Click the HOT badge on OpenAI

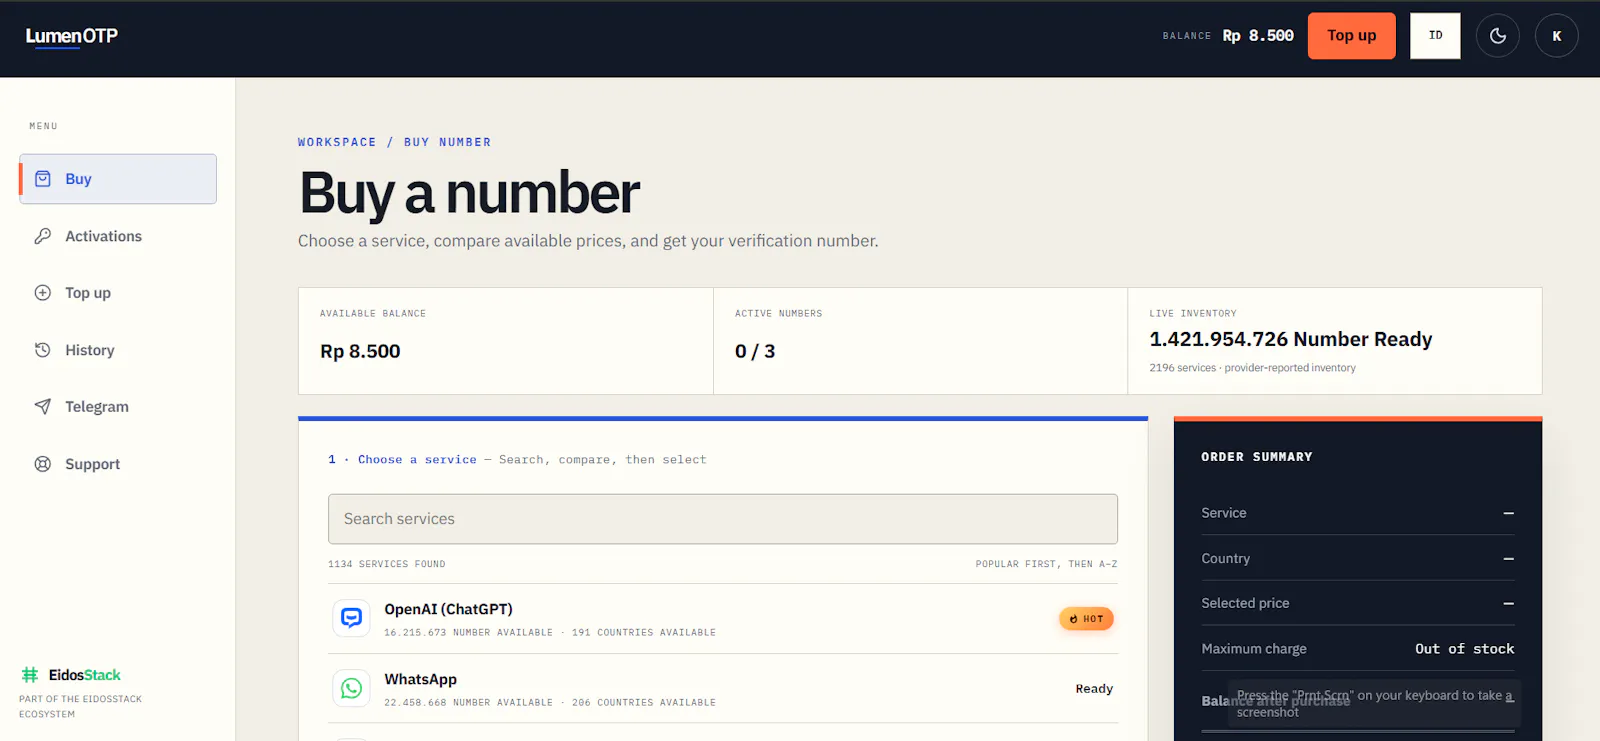point(1086,619)
